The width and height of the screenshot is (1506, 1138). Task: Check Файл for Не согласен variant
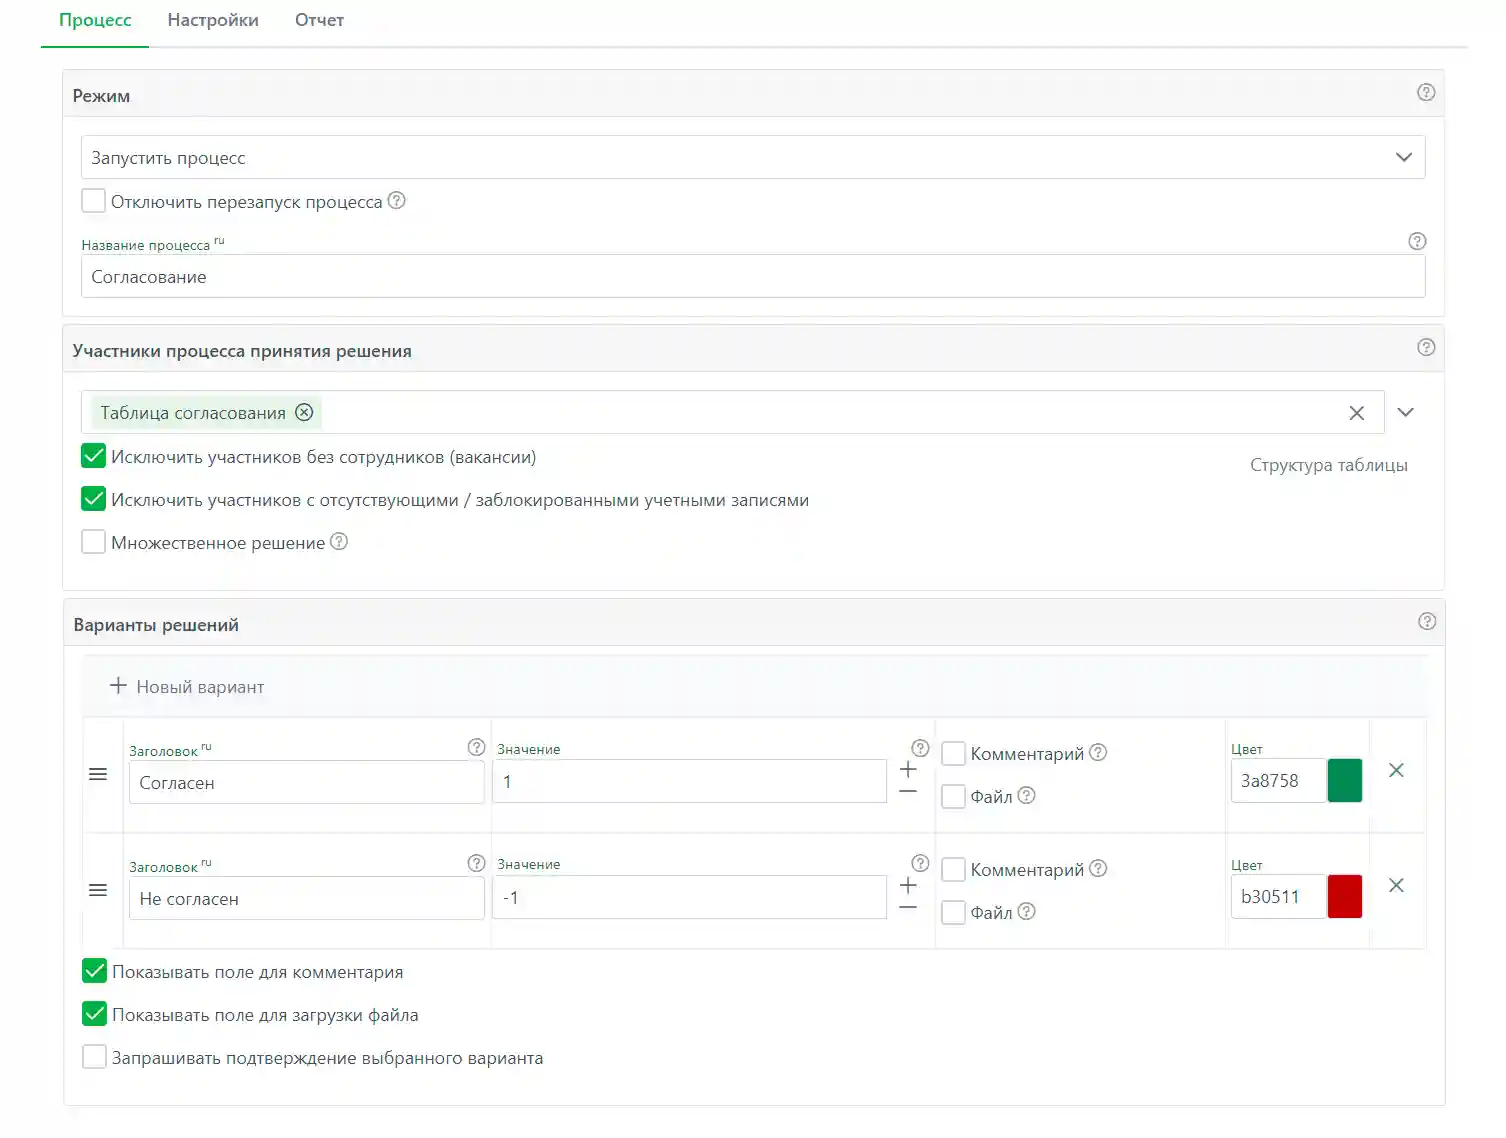pos(954,912)
